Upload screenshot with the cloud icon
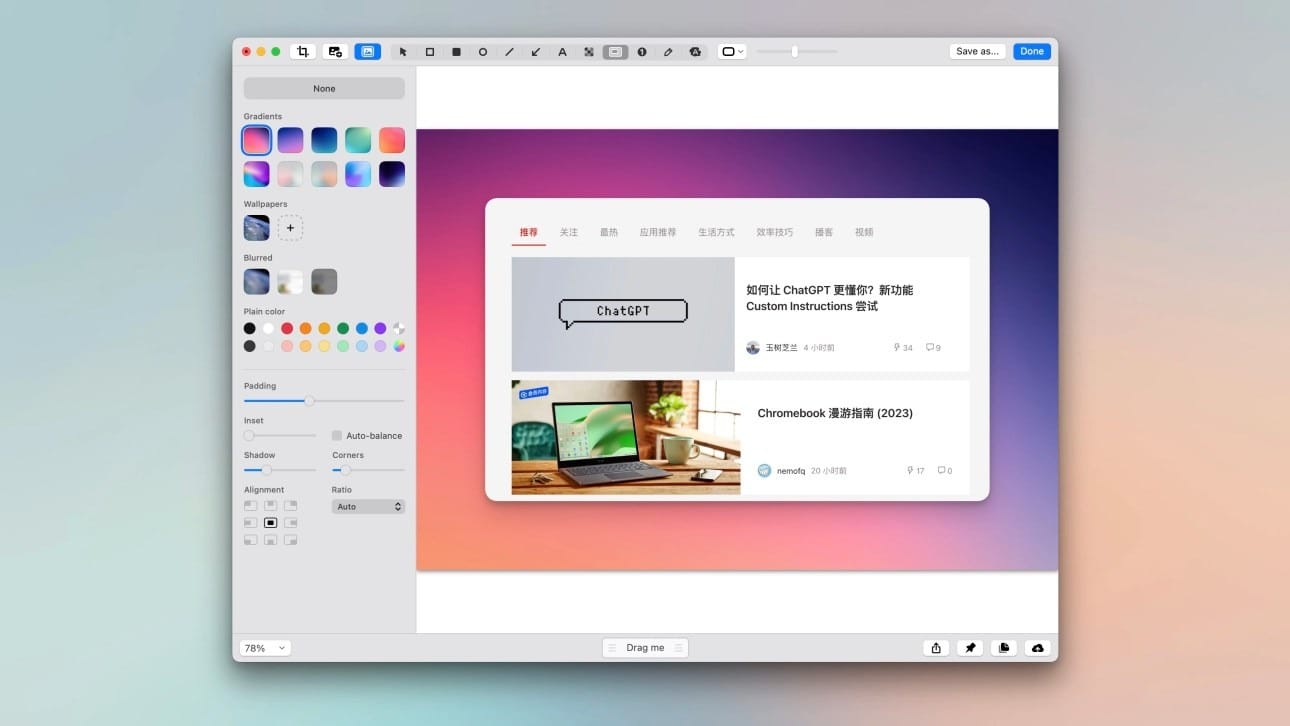The height and width of the screenshot is (726, 1290). tap(1037, 648)
